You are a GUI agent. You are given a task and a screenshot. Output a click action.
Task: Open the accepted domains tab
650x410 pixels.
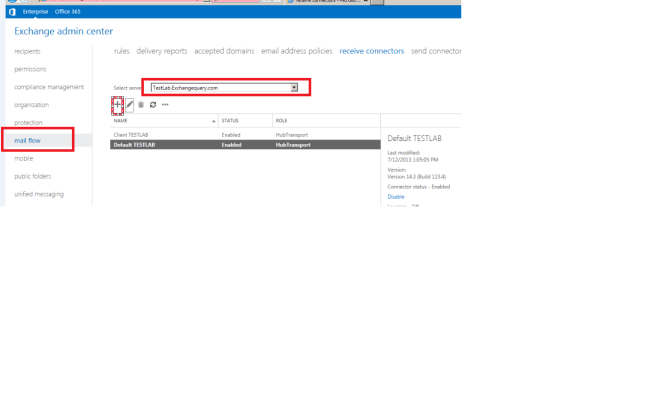coord(224,51)
